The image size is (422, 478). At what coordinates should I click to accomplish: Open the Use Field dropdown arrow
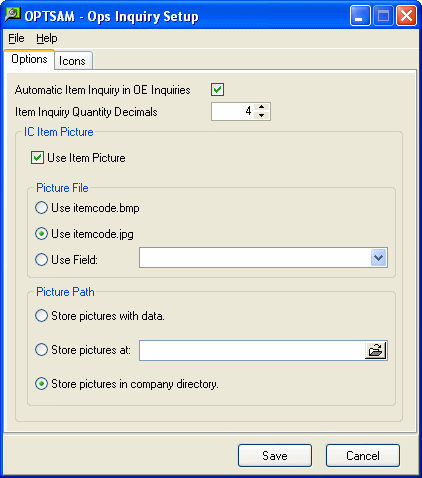[x=378, y=258]
